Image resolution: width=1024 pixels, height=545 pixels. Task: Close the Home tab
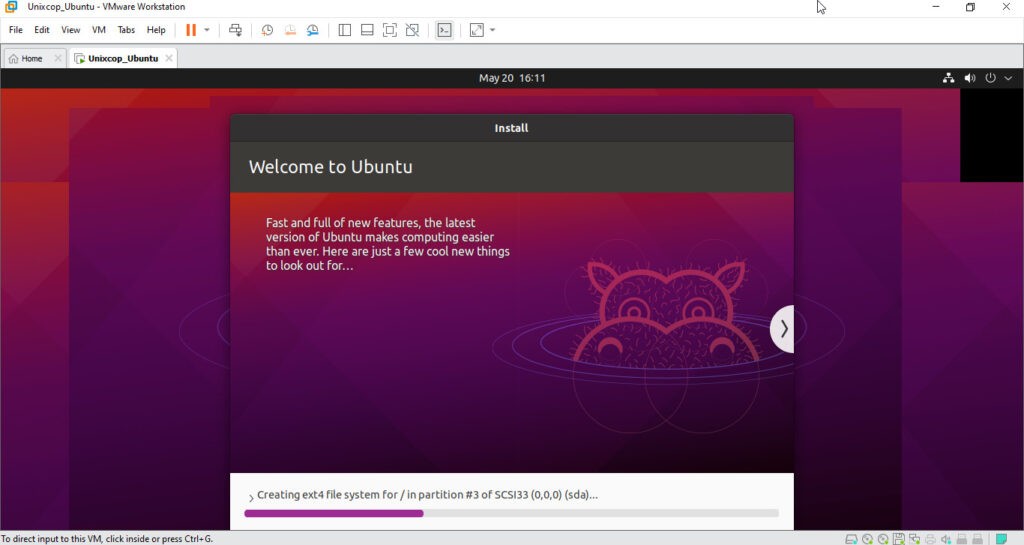click(x=57, y=59)
